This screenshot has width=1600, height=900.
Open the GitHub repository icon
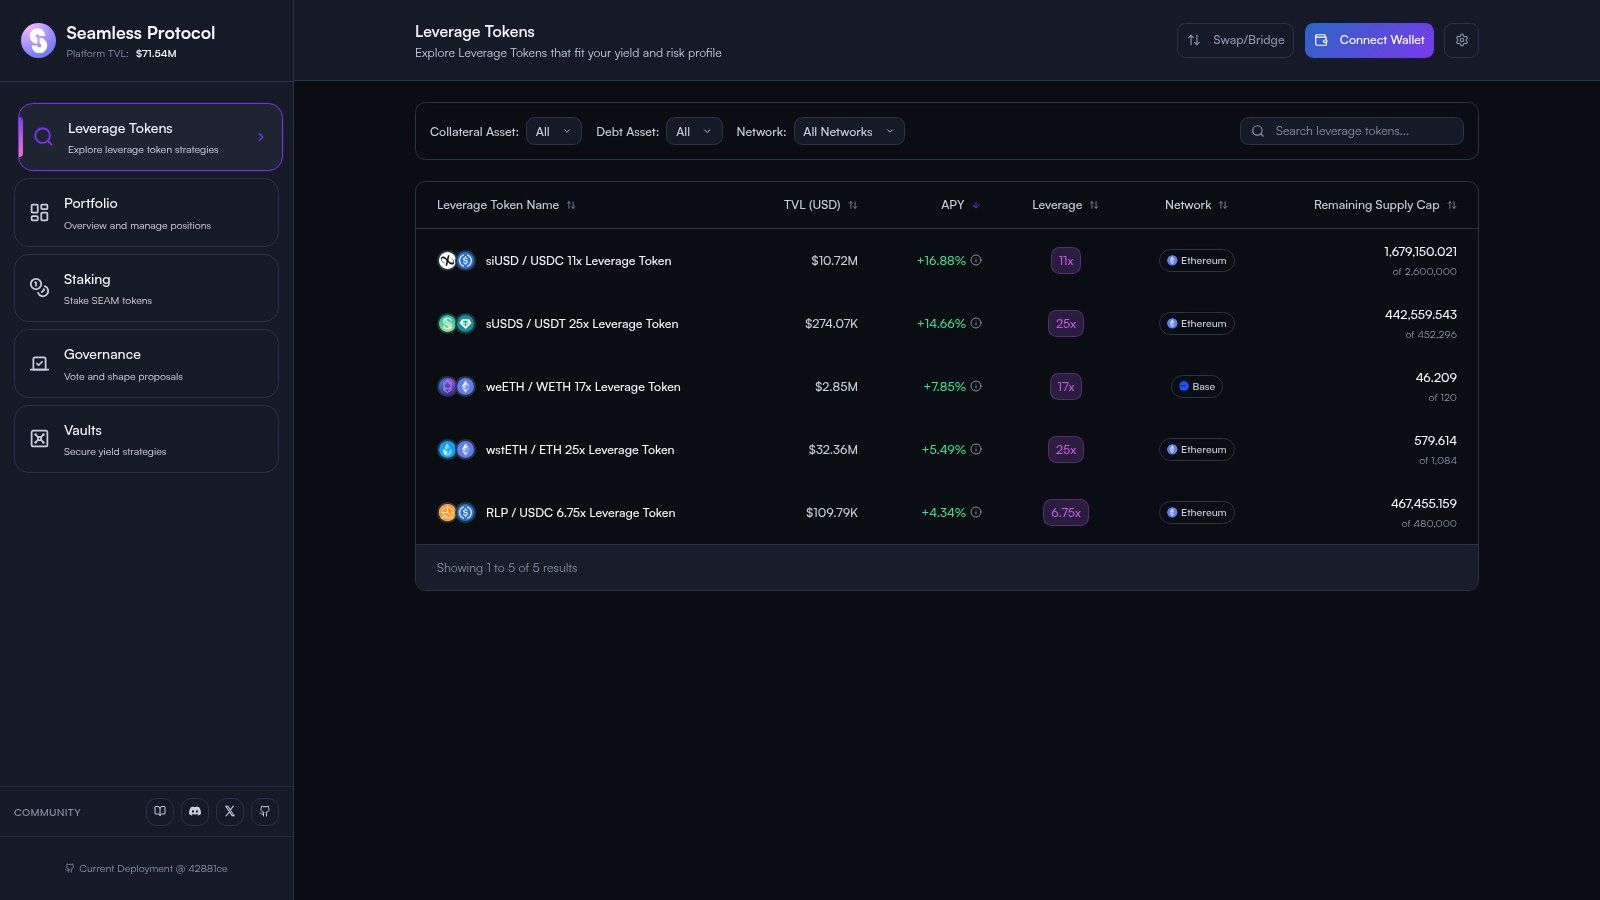pos(264,811)
